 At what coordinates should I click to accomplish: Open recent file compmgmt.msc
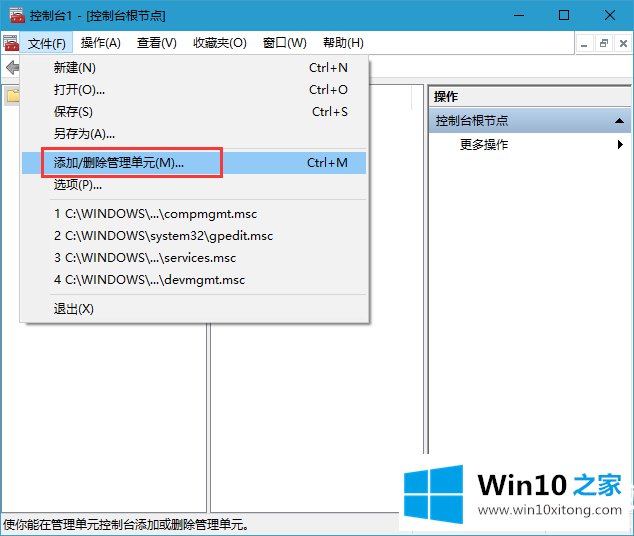(x=194, y=214)
